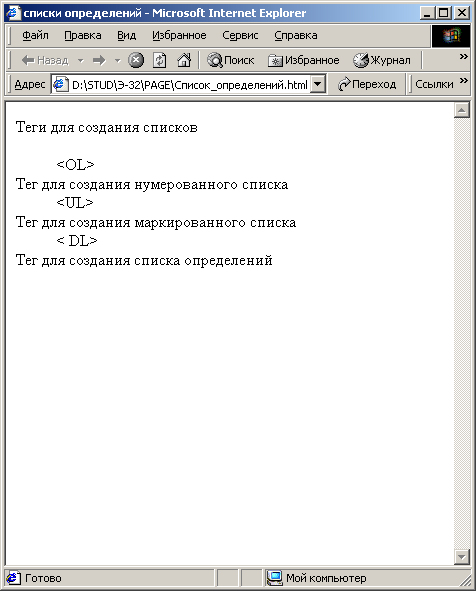Click text about нумерованного списка
Image resolution: width=476 pixels, height=591 pixels.
point(152,185)
